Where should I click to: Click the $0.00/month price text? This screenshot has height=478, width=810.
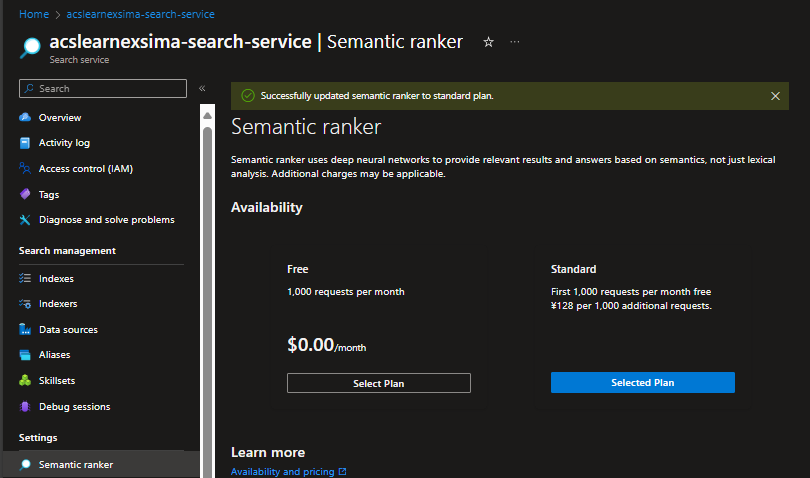coord(326,345)
